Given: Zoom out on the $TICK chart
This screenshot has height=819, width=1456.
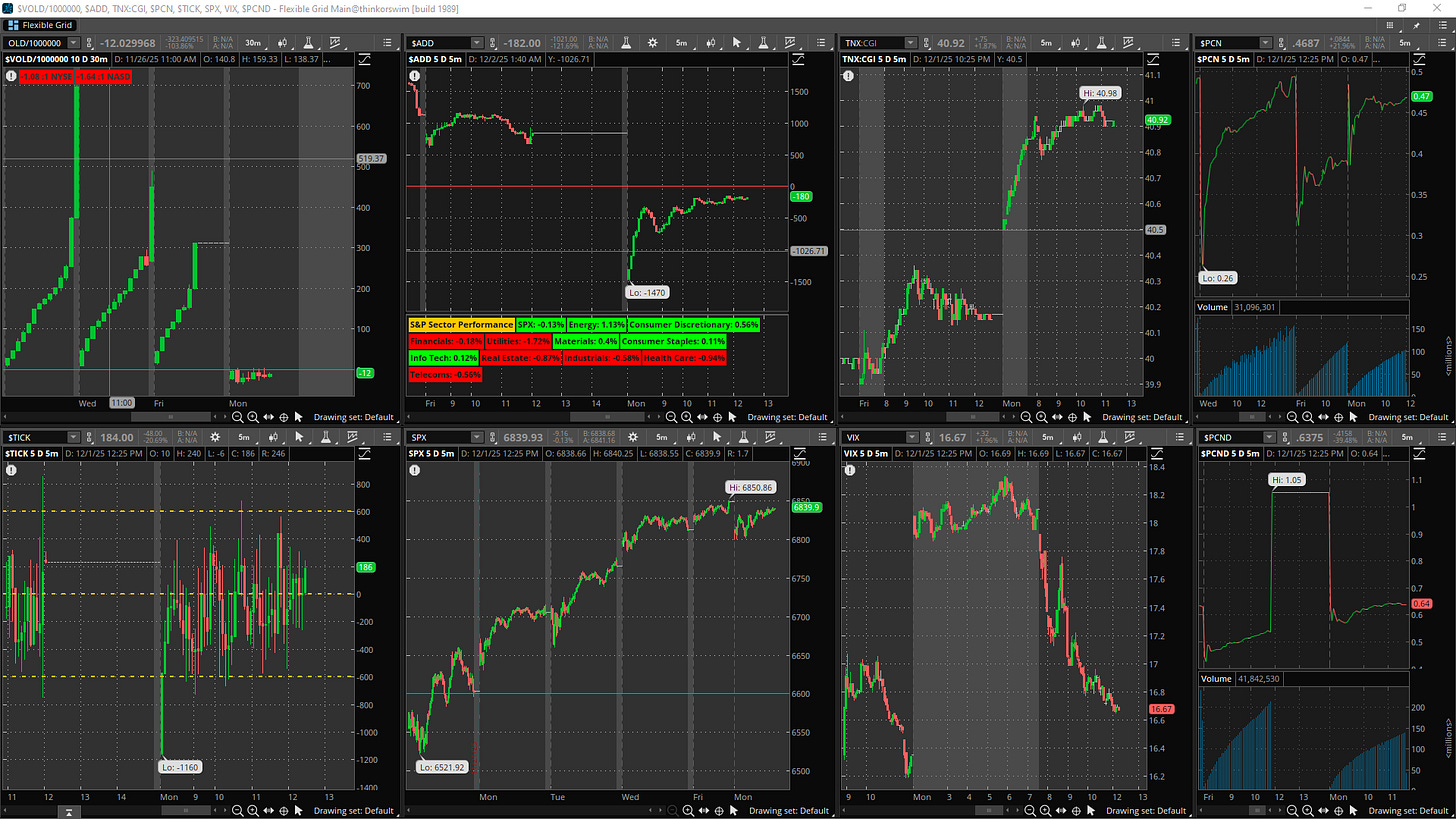Looking at the screenshot, I should click(x=237, y=810).
